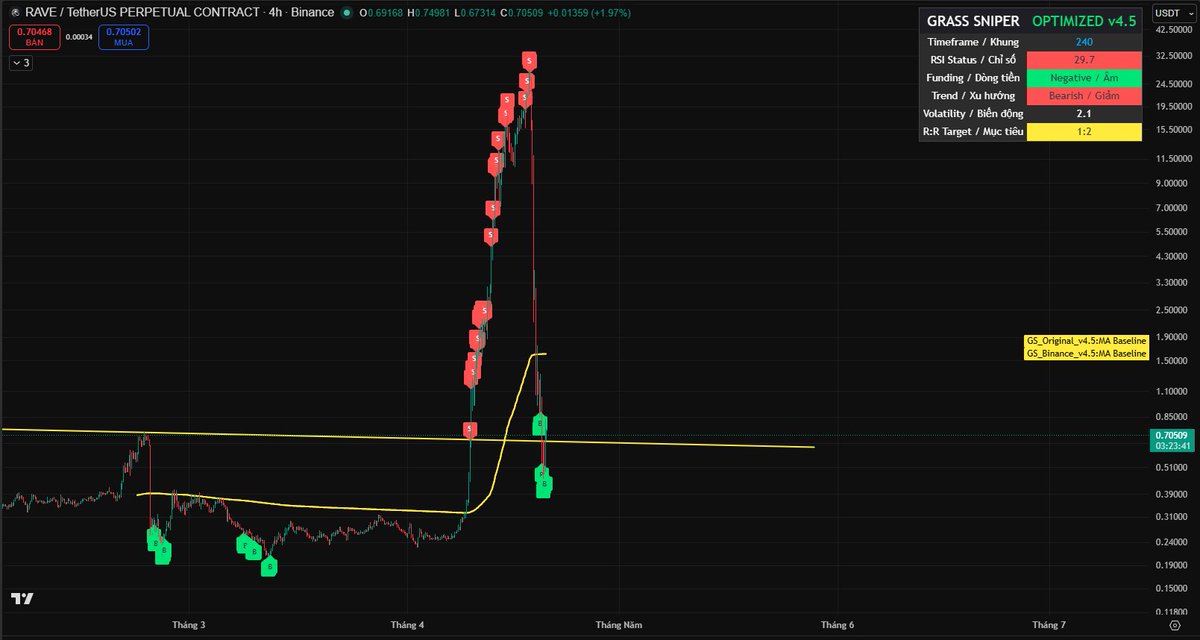This screenshot has height=640, width=1200.
Task: Click the red RSI value cell 29.7
Action: point(1084,60)
